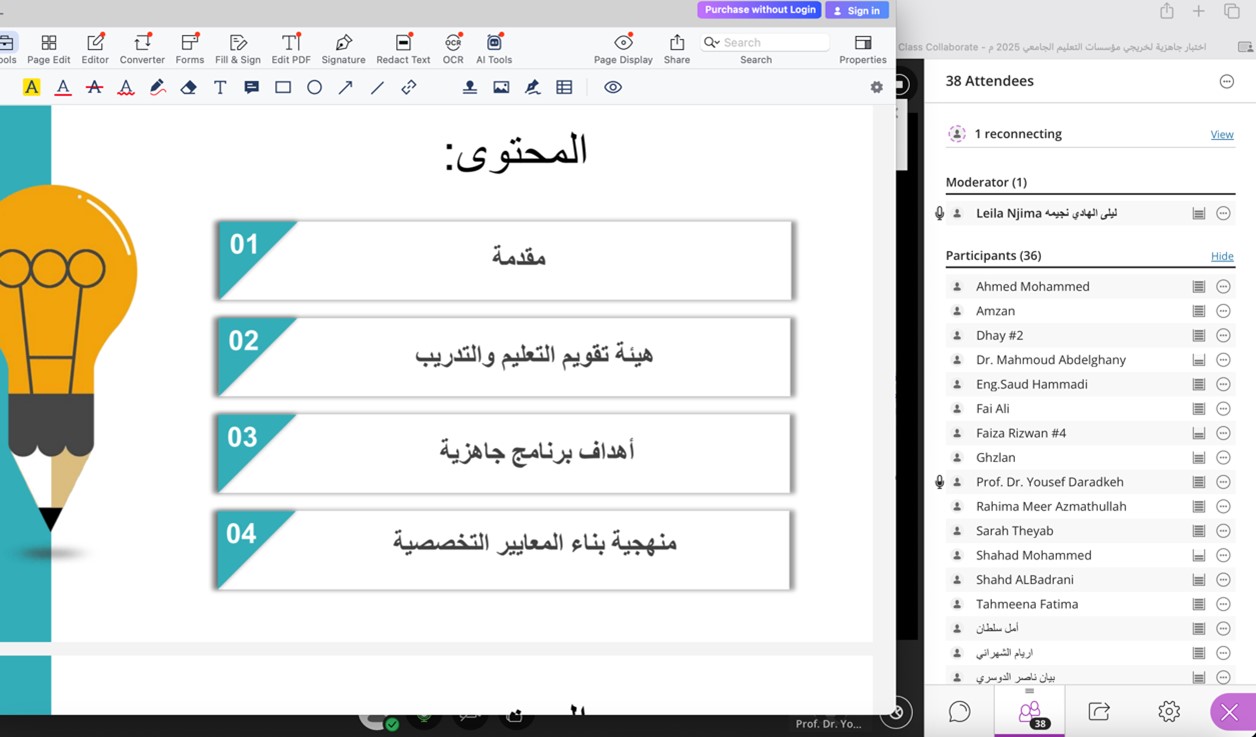Choose the rectangle shape tool
Screen dimensions: 1256x737
pyautogui.click(x=283, y=88)
